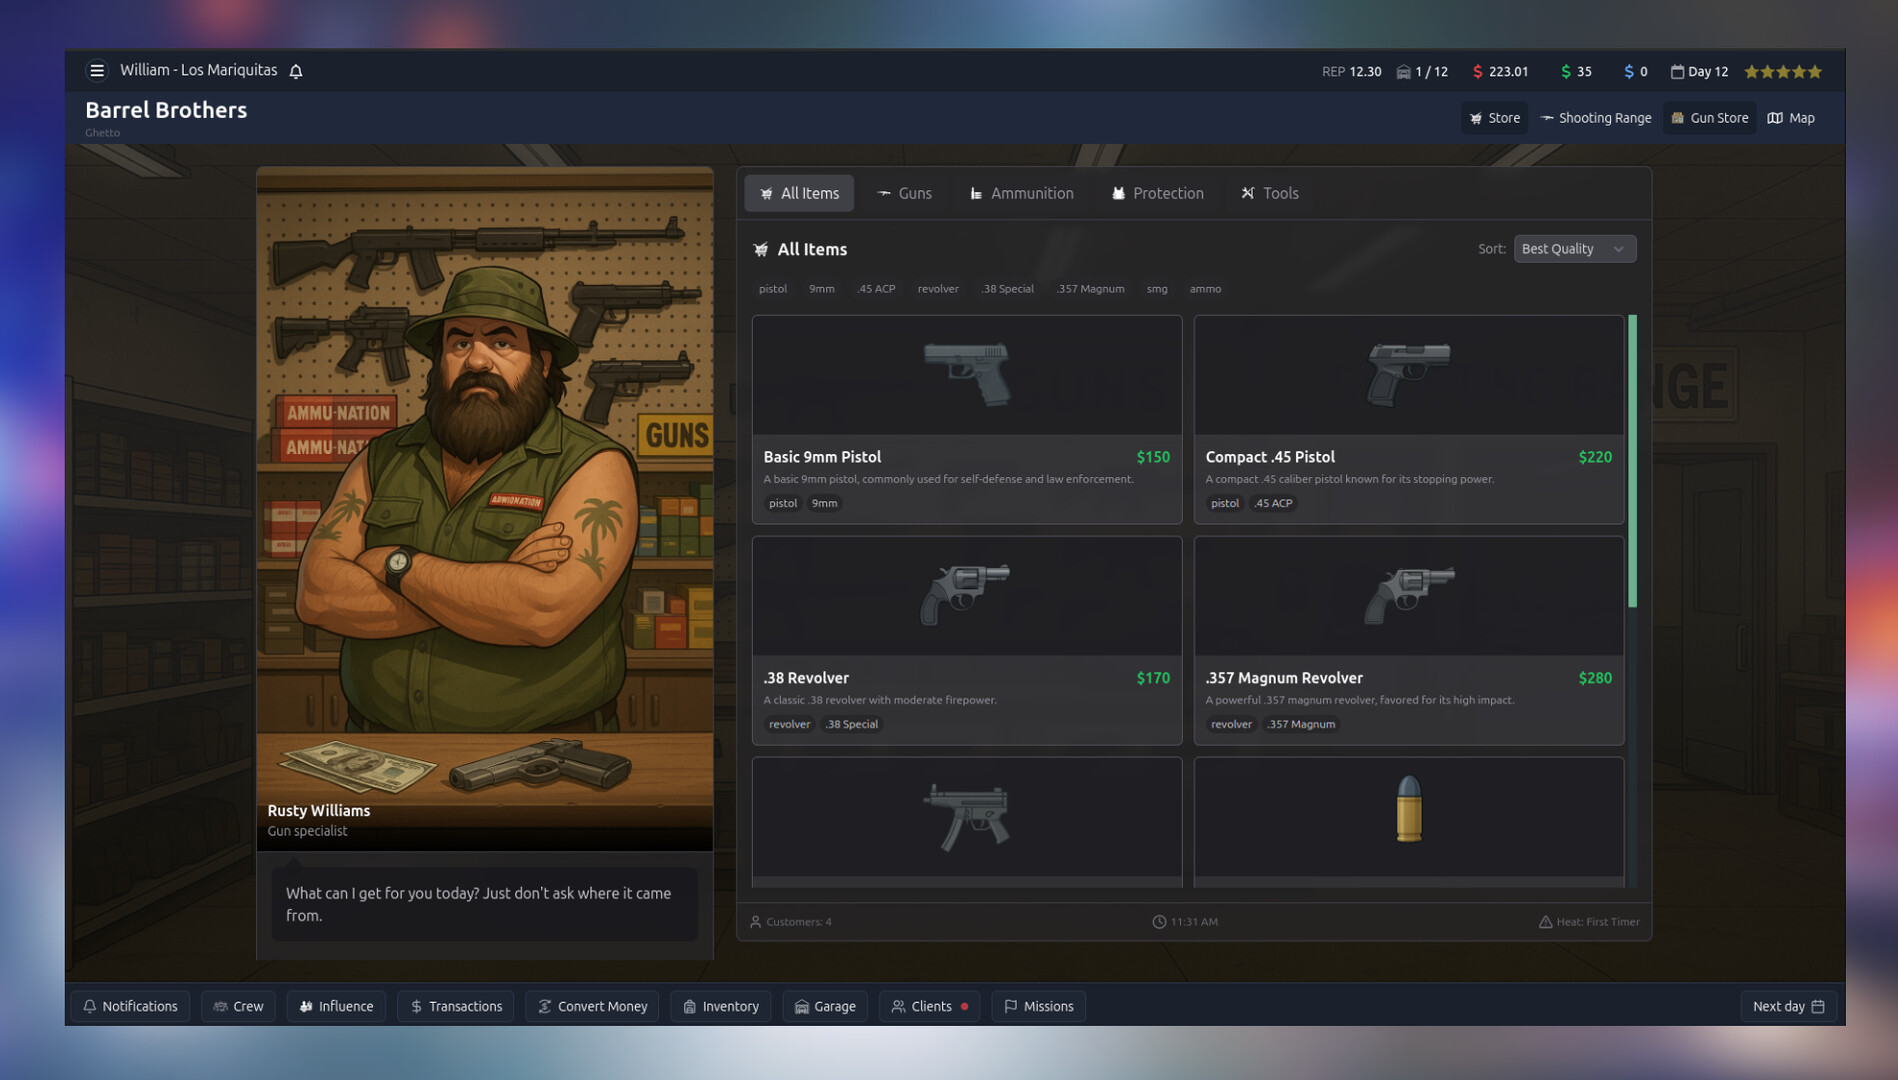This screenshot has width=1898, height=1080.
Task: Select the Compact .45 Pistol listing
Action: [x=1408, y=420]
